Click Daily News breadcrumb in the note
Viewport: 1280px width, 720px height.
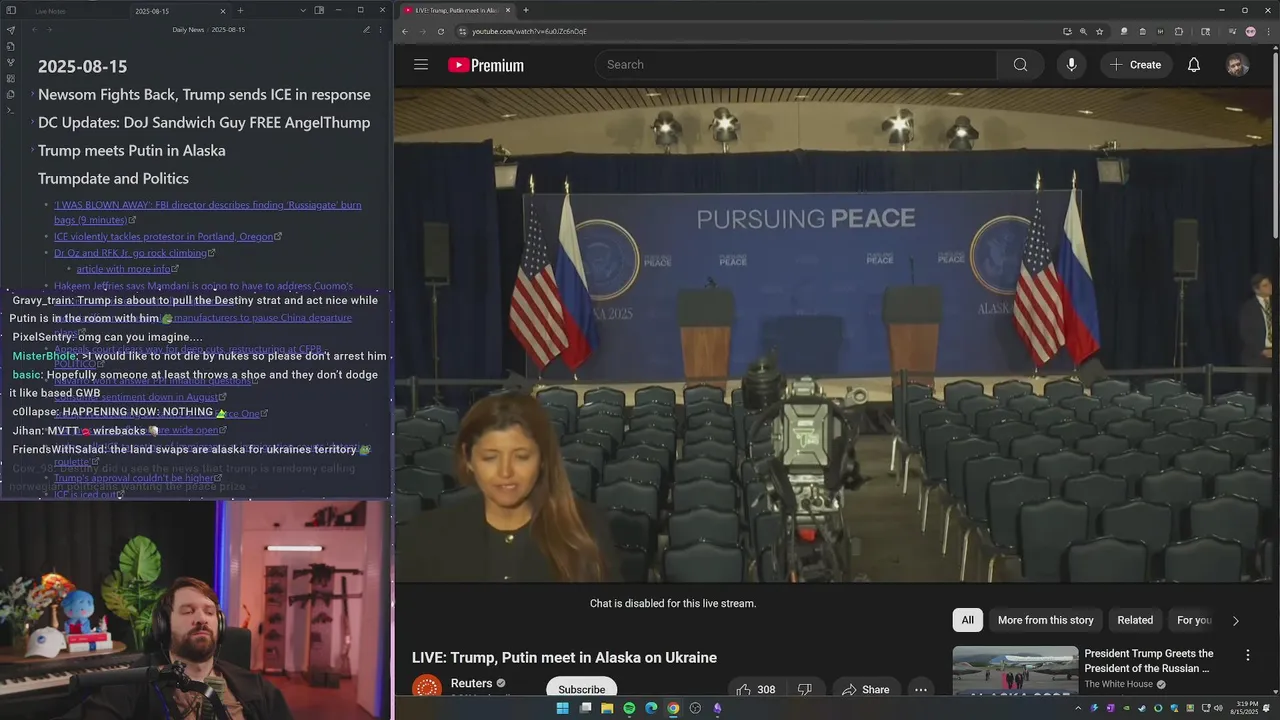pos(188,30)
